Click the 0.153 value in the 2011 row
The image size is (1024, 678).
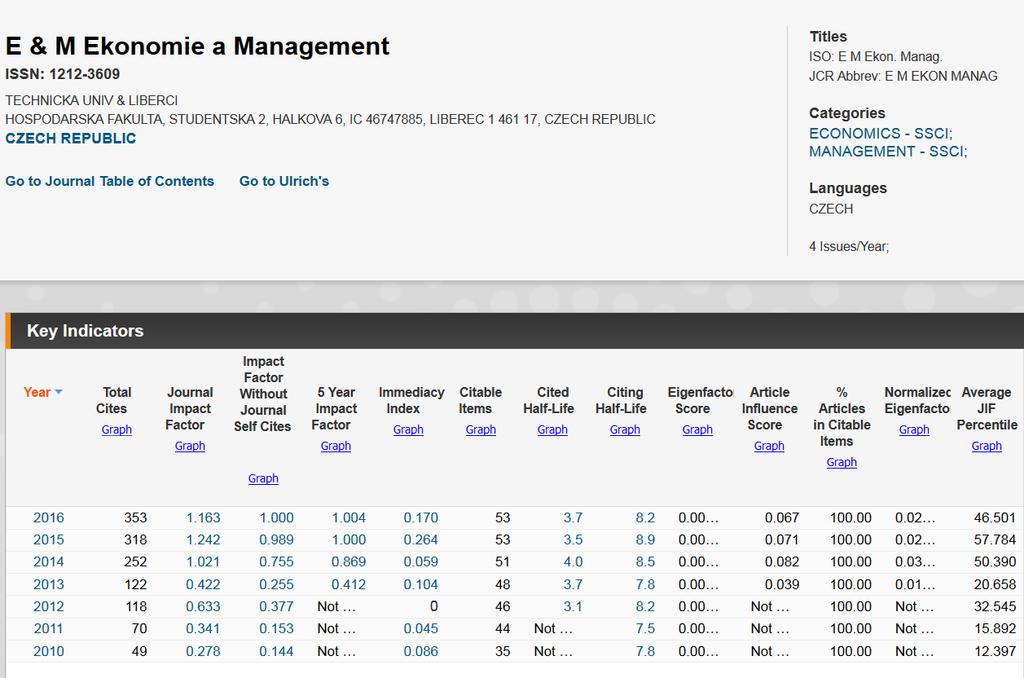[276, 629]
